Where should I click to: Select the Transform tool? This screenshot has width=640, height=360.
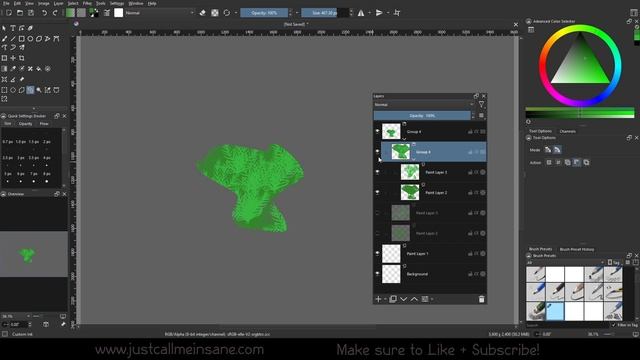pos(4,58)
